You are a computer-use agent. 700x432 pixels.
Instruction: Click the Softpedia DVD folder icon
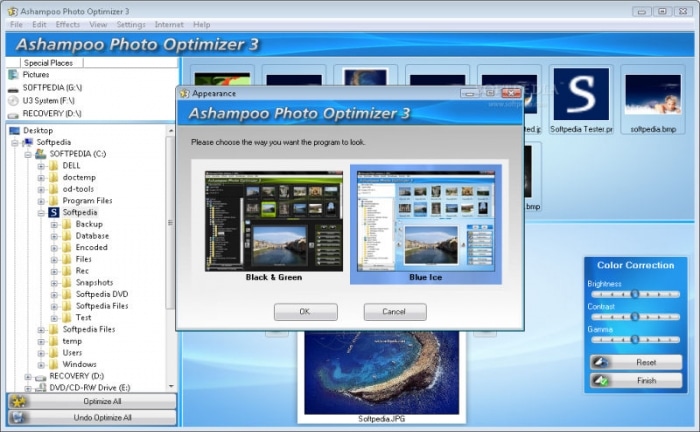point(67,294)
